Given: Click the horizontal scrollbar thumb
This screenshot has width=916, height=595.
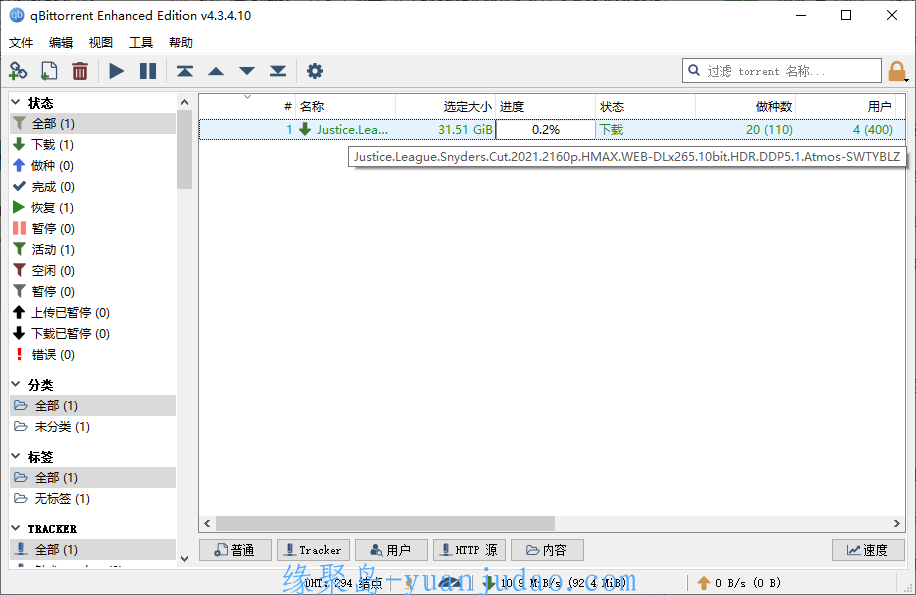Looking at the screenshot, I should point(385,523).
